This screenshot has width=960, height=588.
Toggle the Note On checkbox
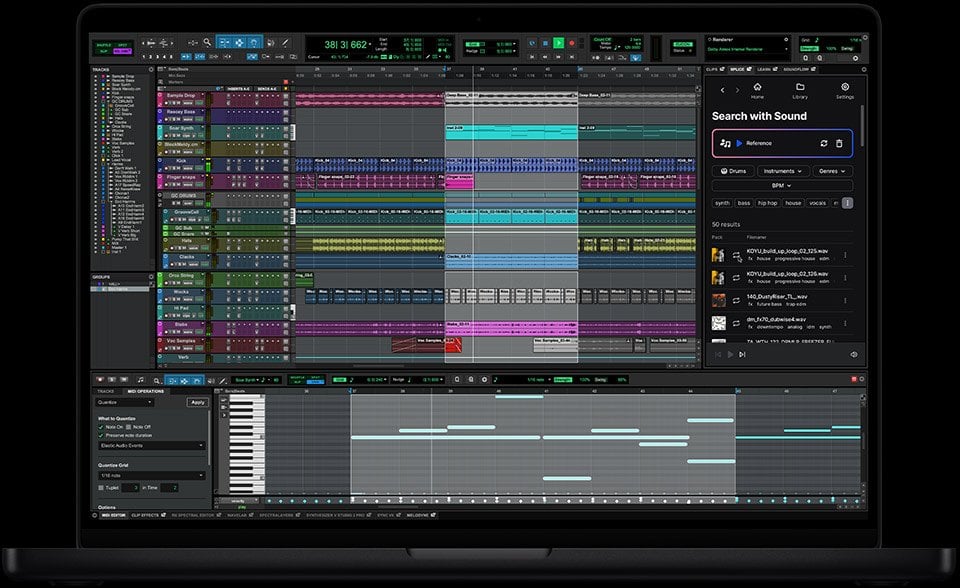point(101,427)
